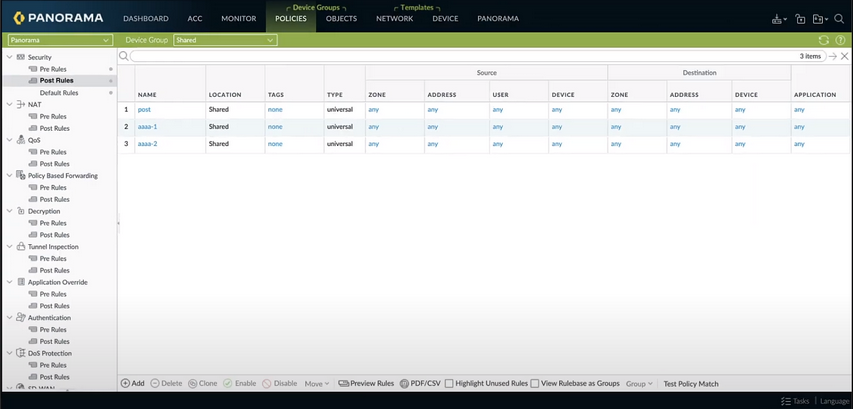This screenshot has width=853, height=409.
Task: Click Test Policy Match button
Action: coord(691,383)
